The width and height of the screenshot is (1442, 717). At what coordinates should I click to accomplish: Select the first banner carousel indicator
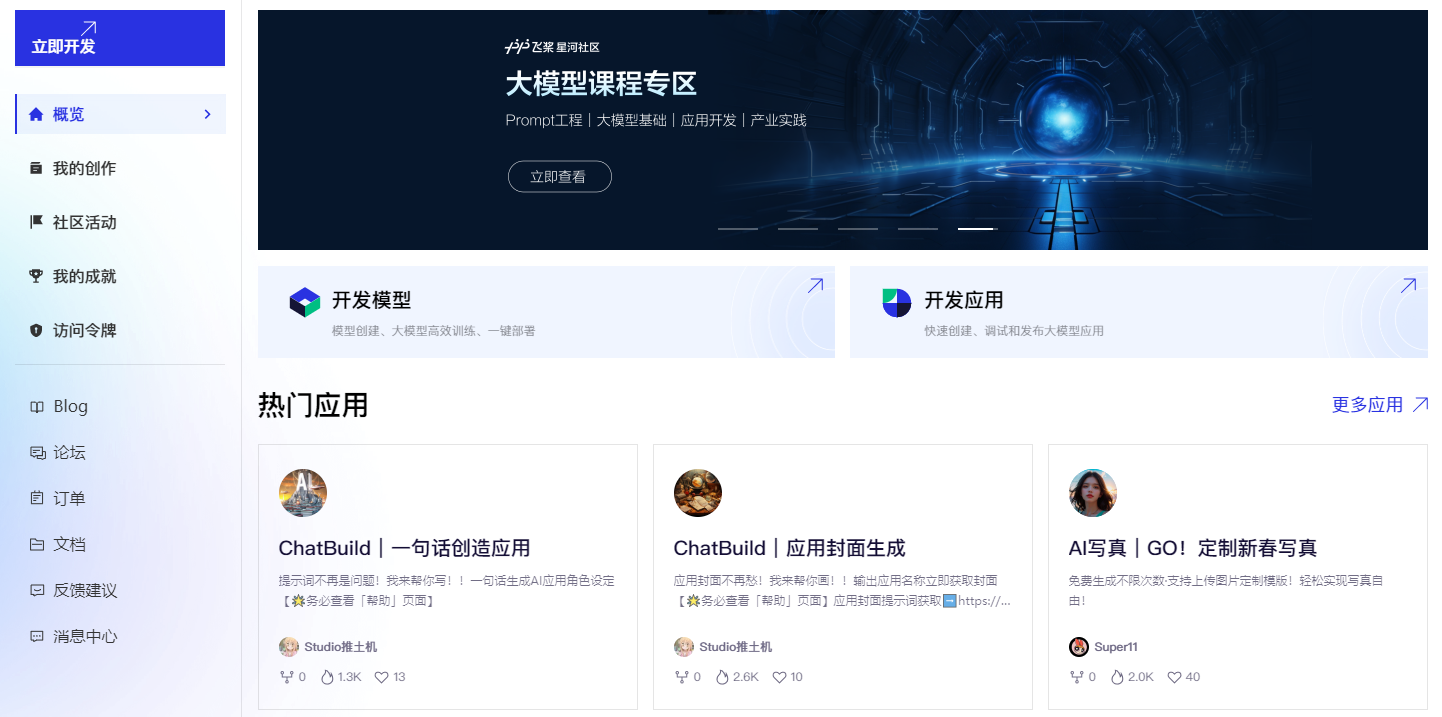tap(738, 229)
